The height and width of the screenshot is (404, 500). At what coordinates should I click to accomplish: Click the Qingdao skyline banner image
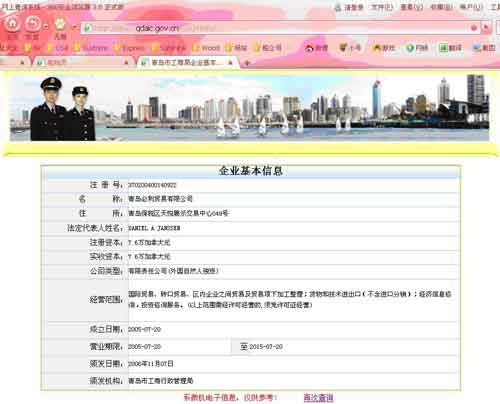click(x=249, y=107)
